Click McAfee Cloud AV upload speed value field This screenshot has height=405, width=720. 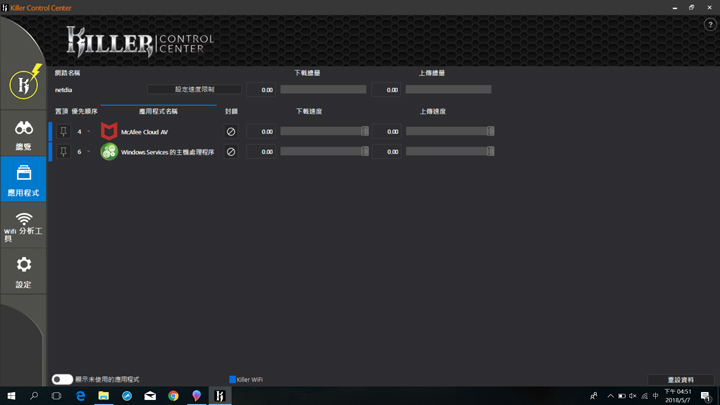pyautogui.click(x=386, y=131)
